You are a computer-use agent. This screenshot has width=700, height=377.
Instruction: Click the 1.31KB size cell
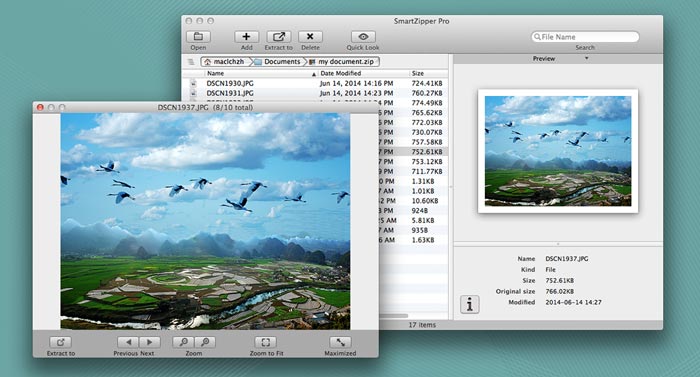click(x=423, y=181)
